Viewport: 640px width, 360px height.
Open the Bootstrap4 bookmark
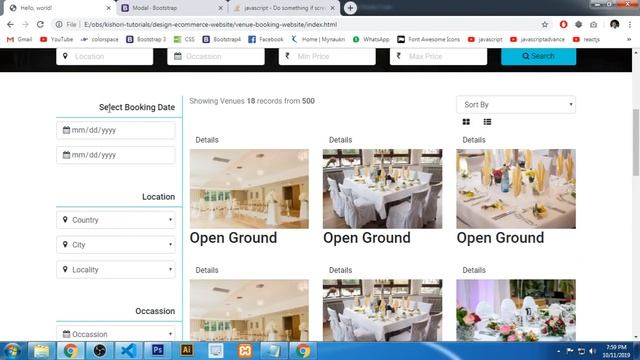tap(222, 39)
